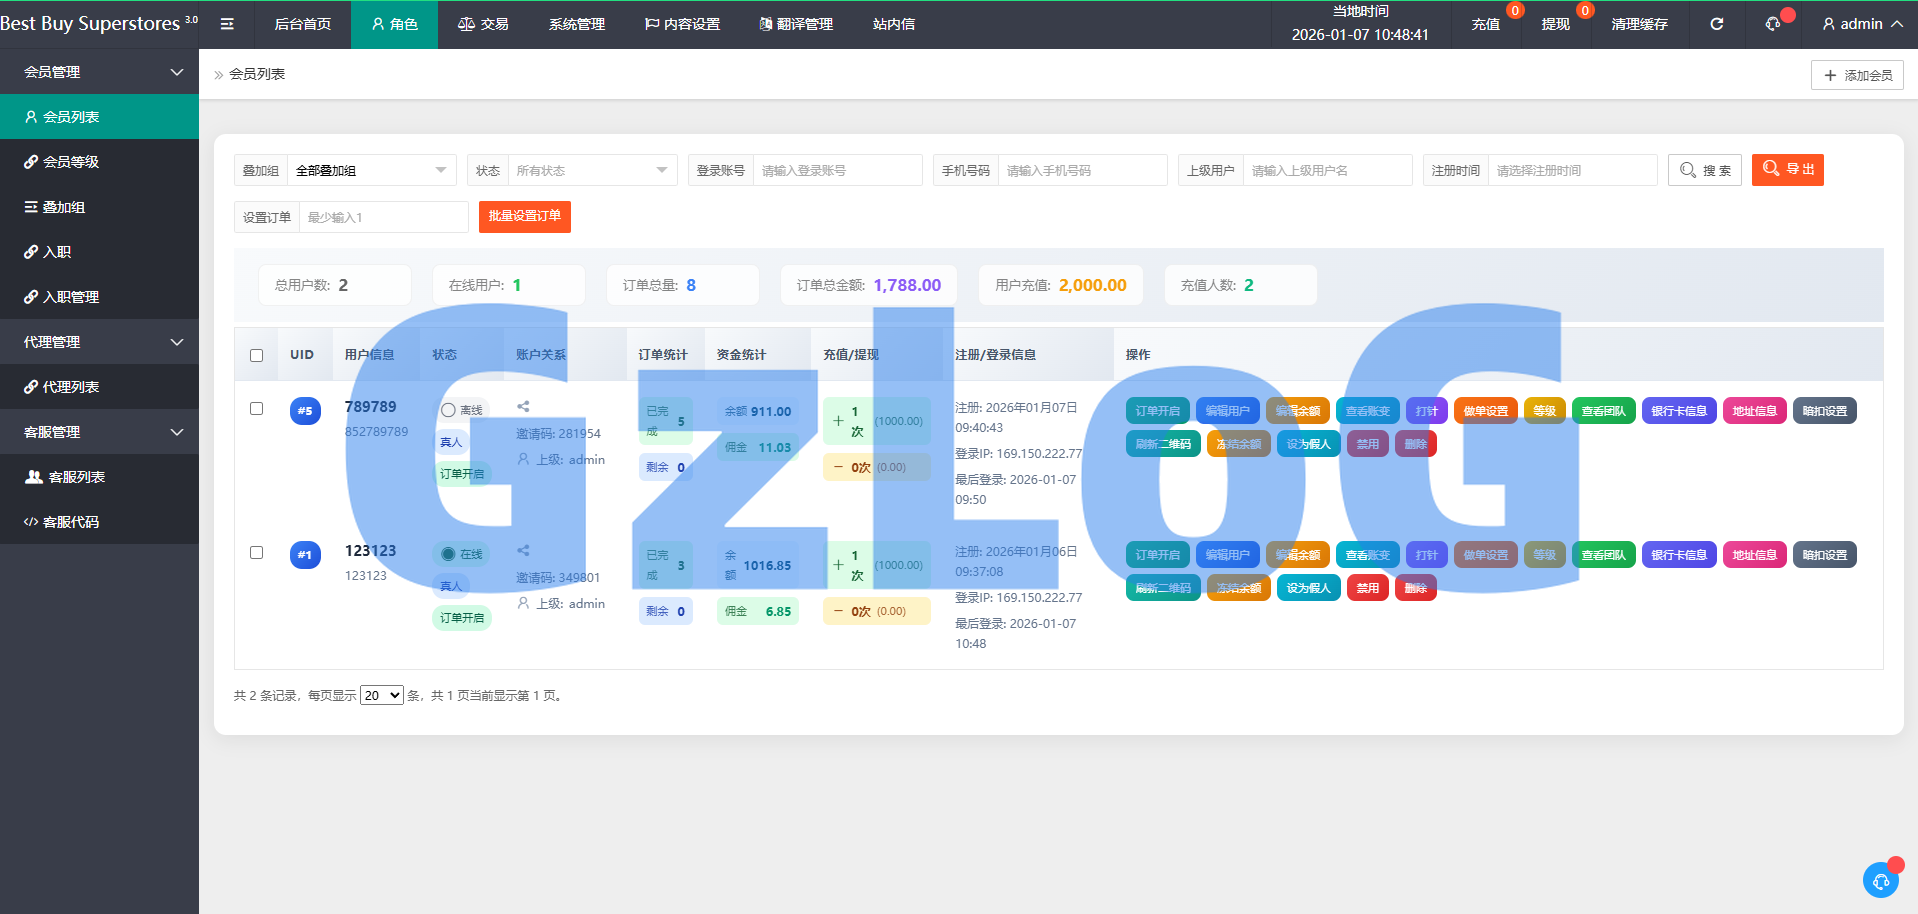The width and height of the screenshot is (1918, 914).
Task: Open the 叠加组 group dropdown
Action: 370,170
